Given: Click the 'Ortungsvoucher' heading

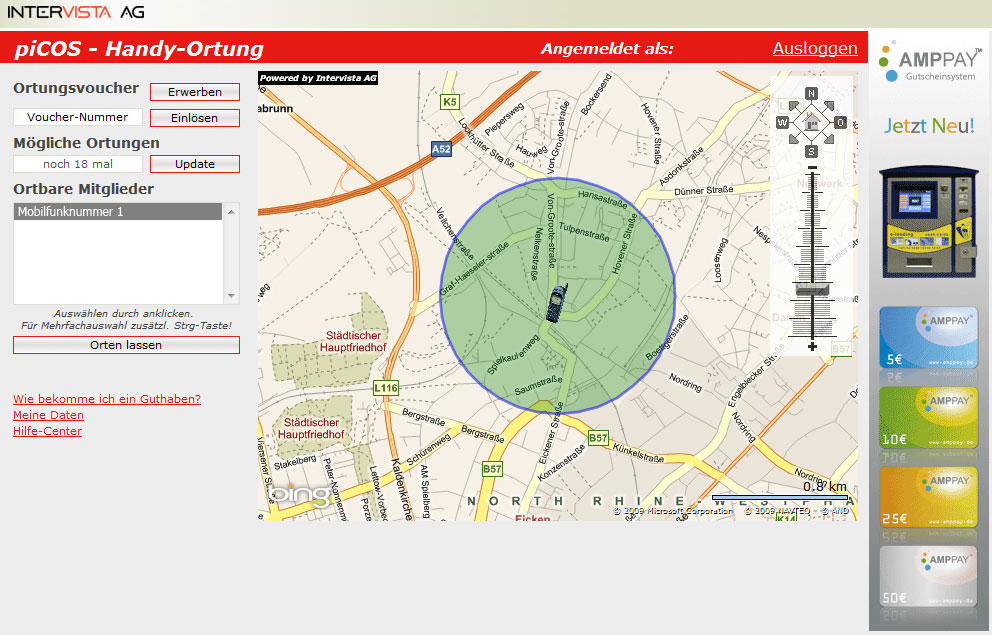Looking at the screenshot, I should [x=76, y=88].
